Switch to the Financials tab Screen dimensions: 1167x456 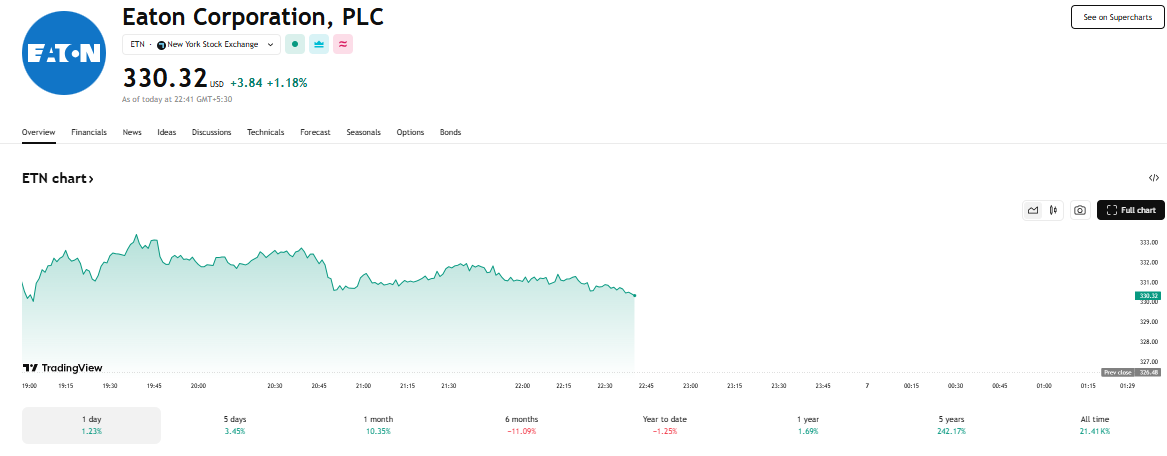(x=89, y=132)
